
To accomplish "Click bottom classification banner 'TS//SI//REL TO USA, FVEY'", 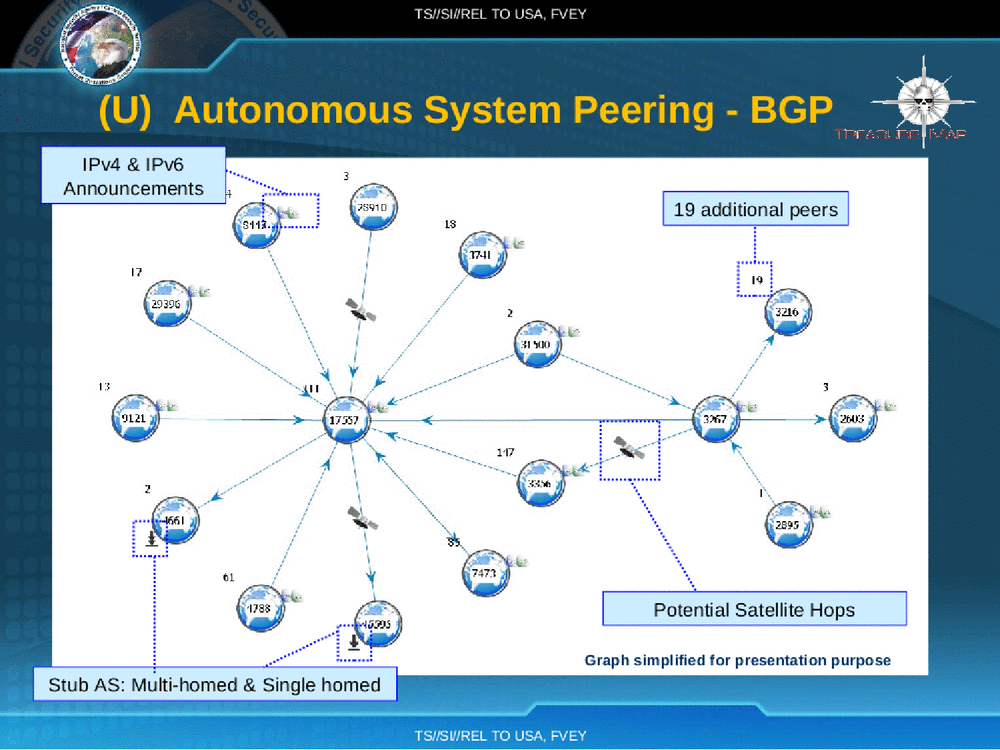I will [500, 735].
